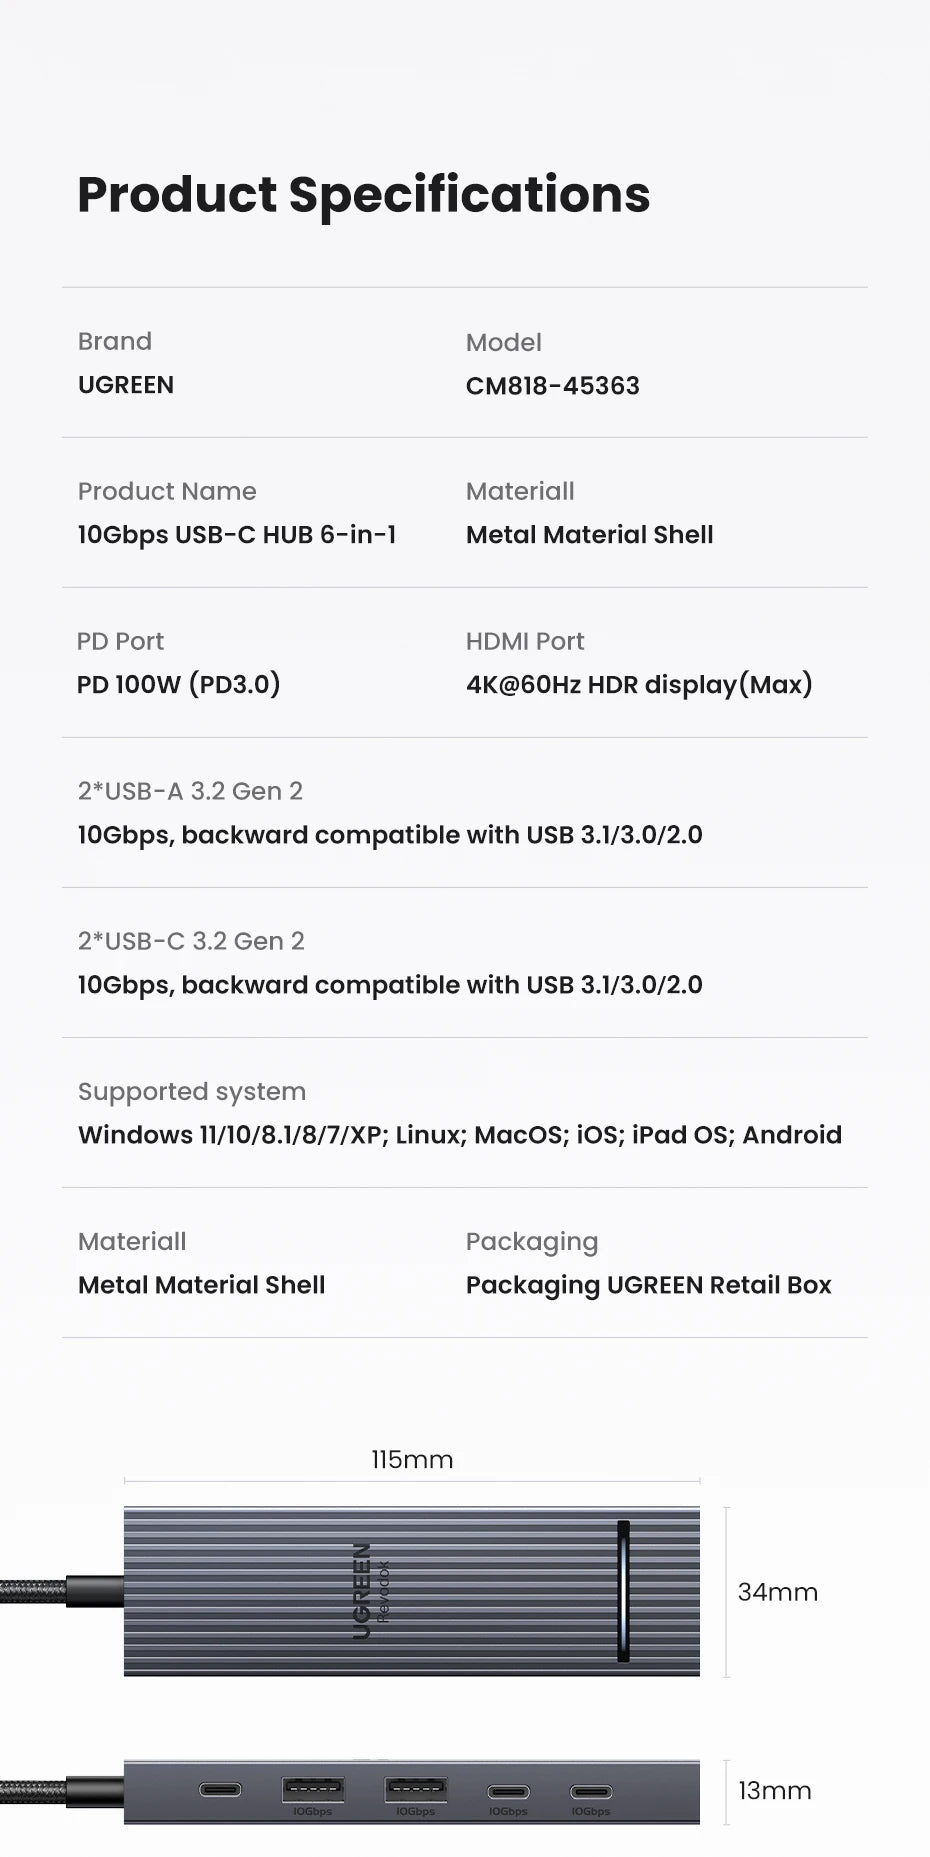
Task: Click the rightmost USB-C 10Gbps port
Action: [x=591, y=1791]
